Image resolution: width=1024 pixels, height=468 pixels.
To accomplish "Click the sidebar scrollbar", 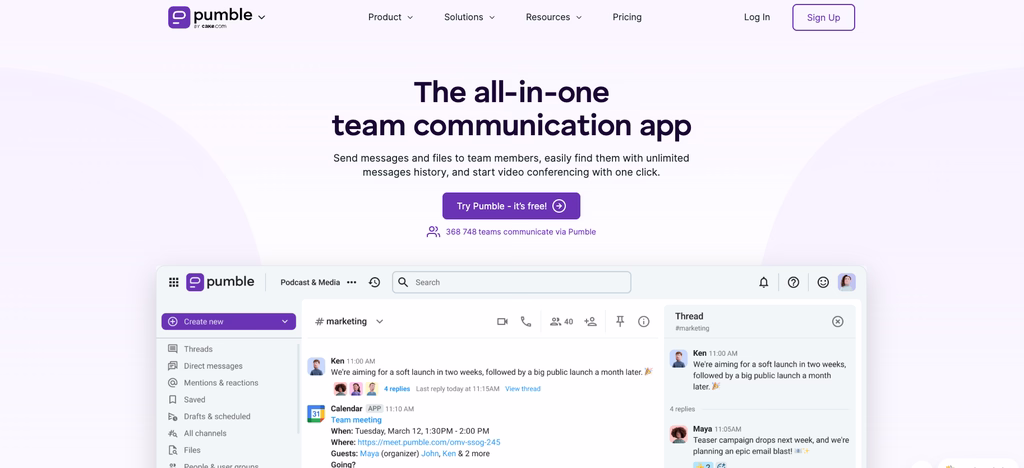I will [x=298, y=388].
